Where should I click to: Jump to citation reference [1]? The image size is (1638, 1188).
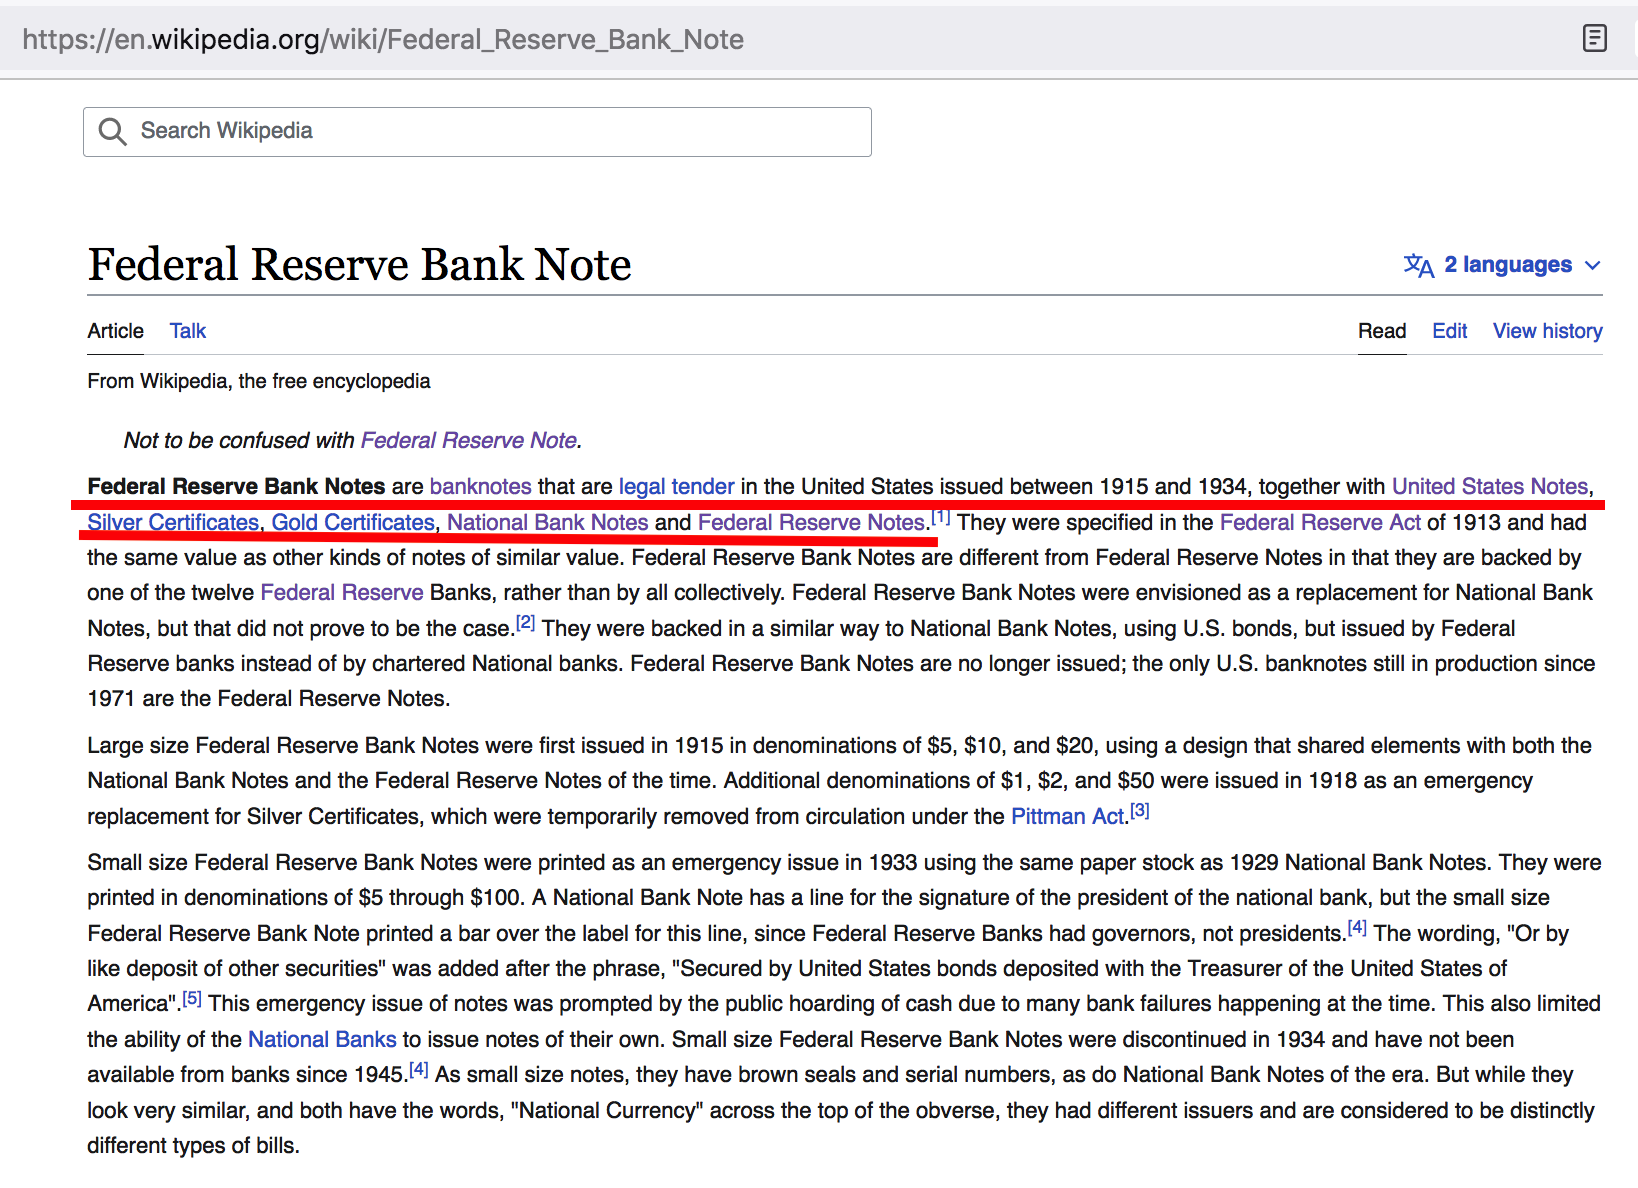940,517
